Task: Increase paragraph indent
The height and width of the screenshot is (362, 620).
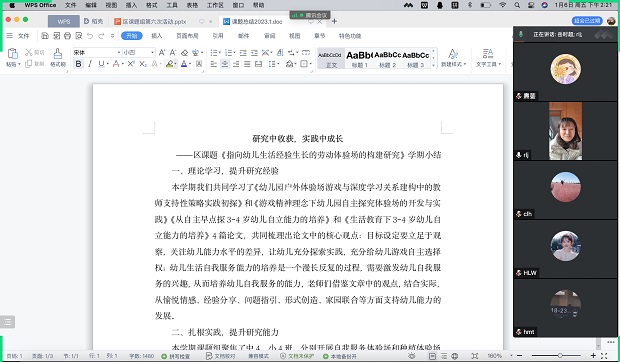Action: tap(254, 52)
